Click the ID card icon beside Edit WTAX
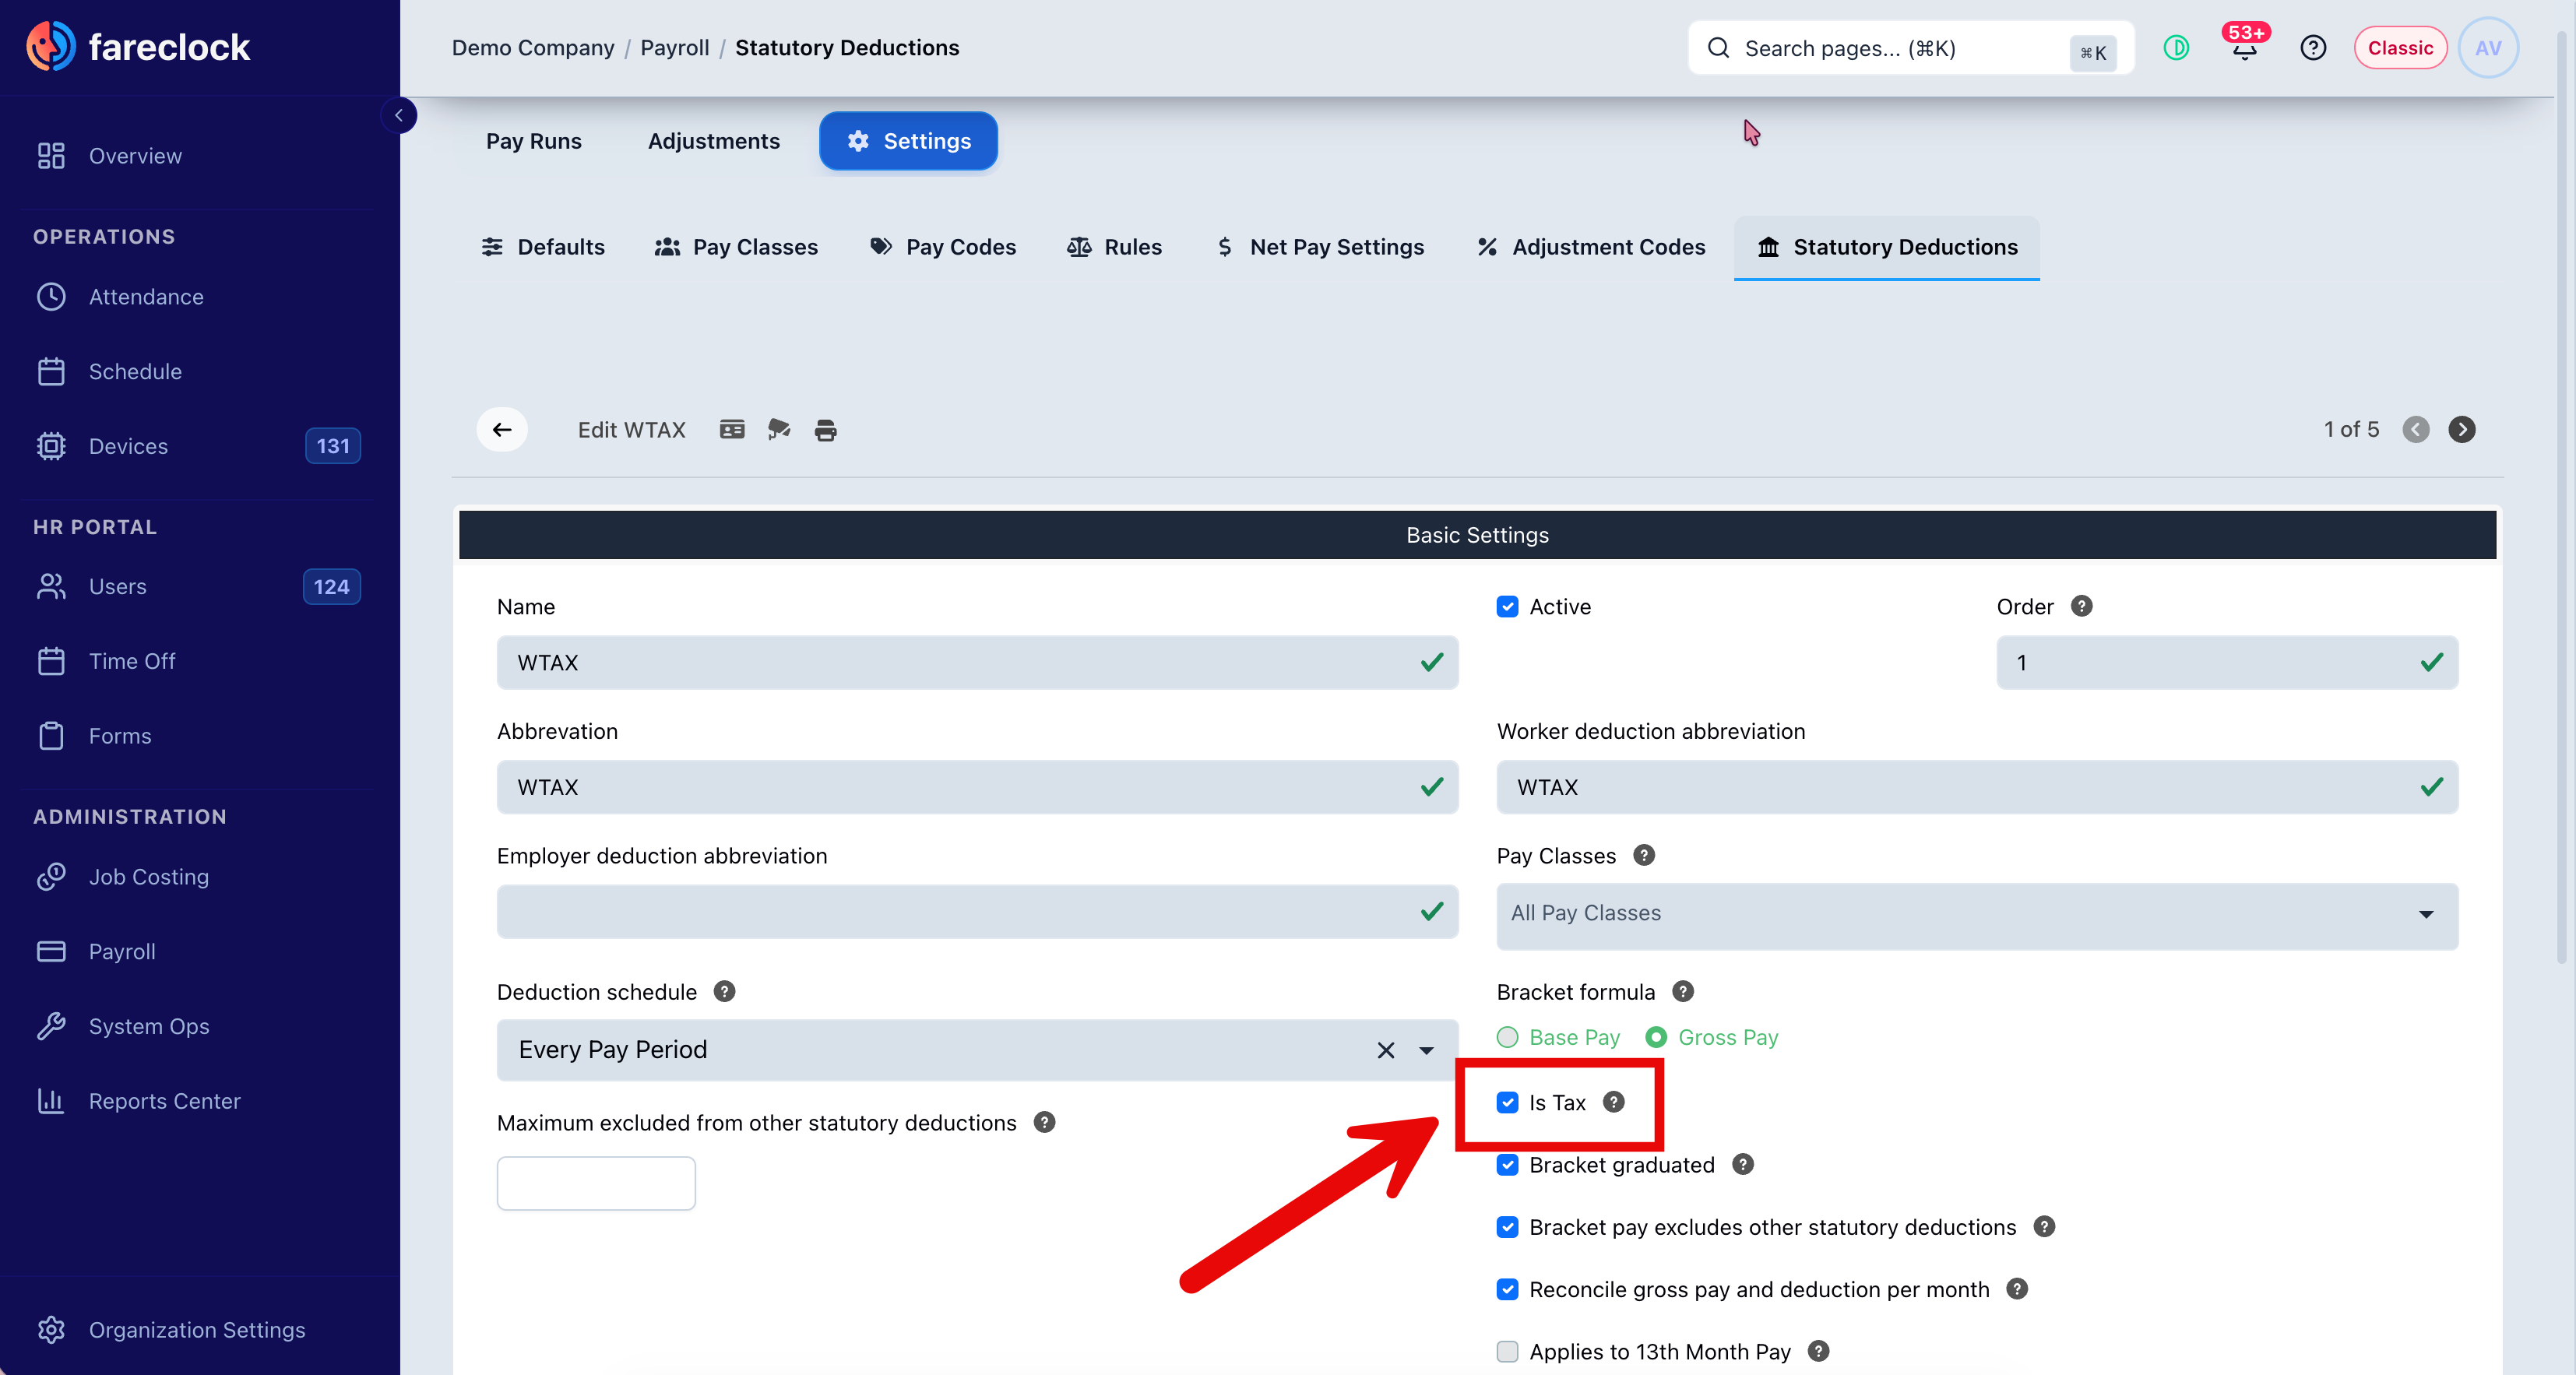 coord(732,430)
